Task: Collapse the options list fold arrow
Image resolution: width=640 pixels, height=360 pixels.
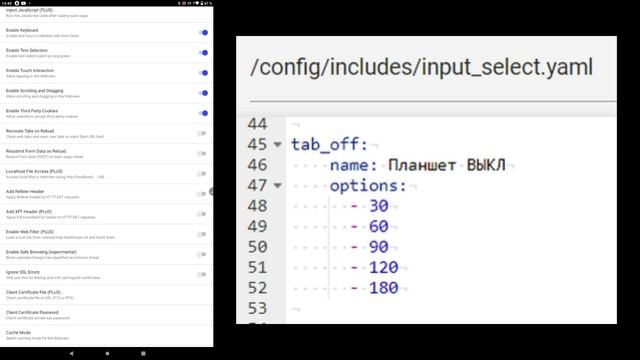Action: pos(278,186)
